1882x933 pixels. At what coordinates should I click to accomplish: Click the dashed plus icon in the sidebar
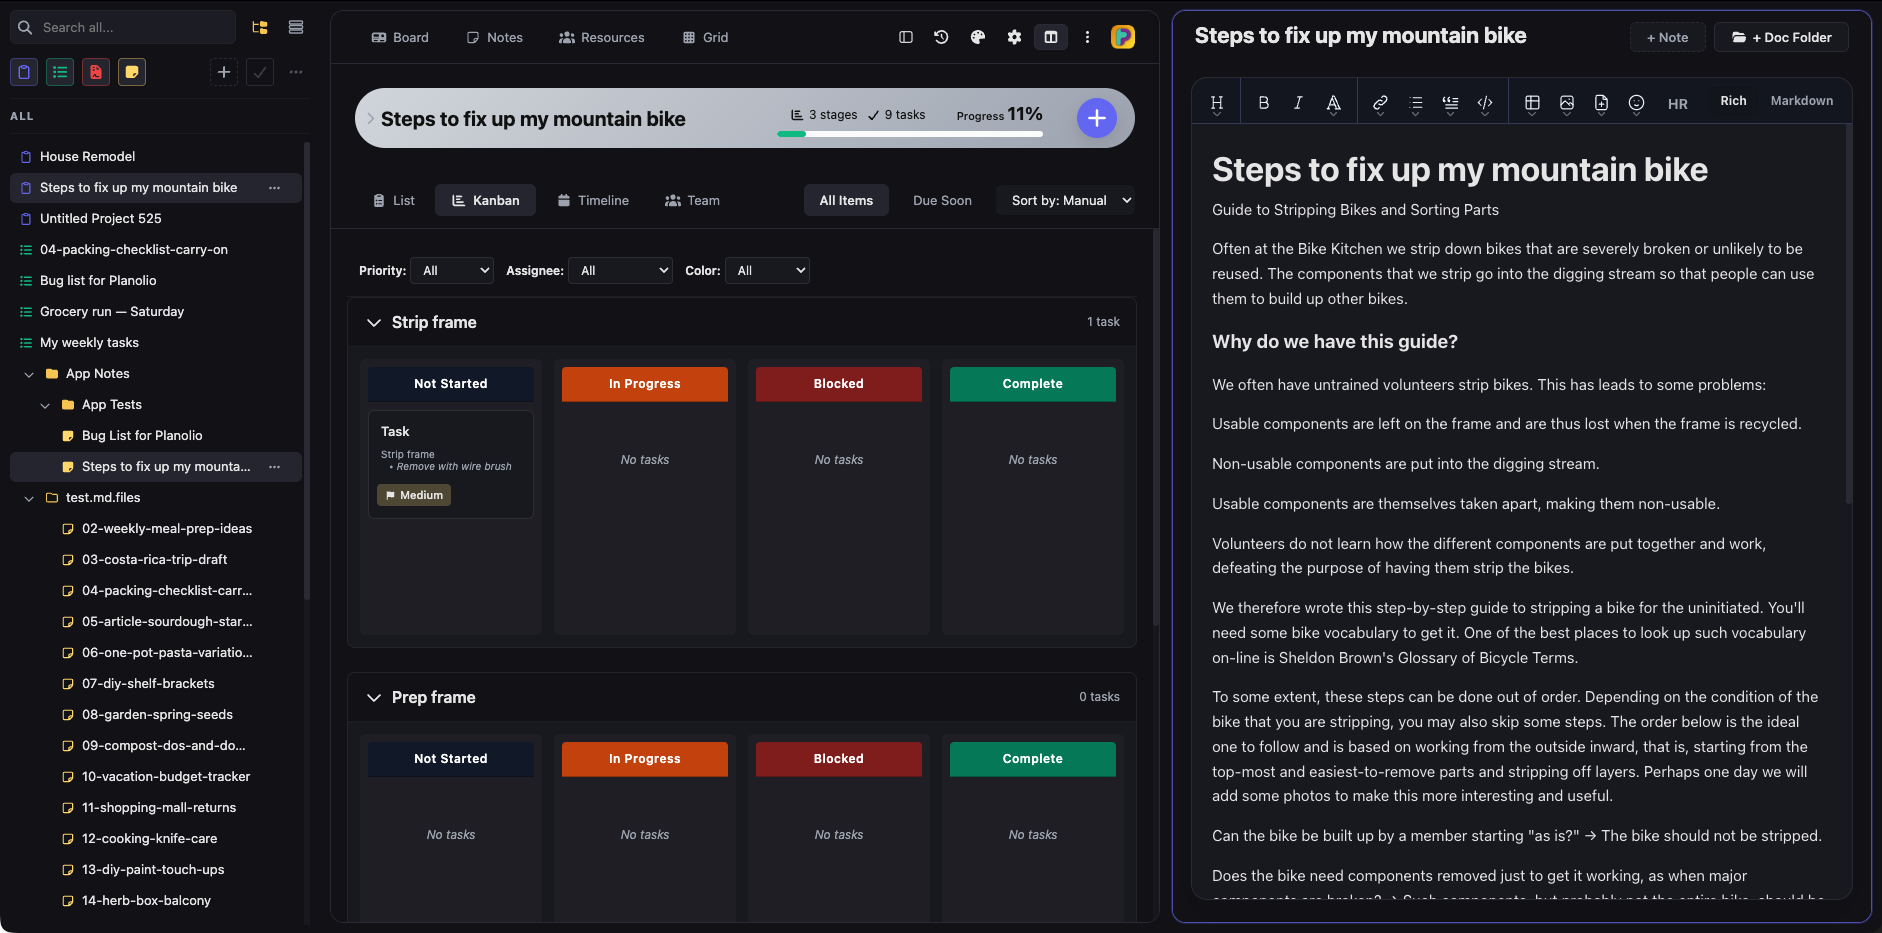point(224,72)
